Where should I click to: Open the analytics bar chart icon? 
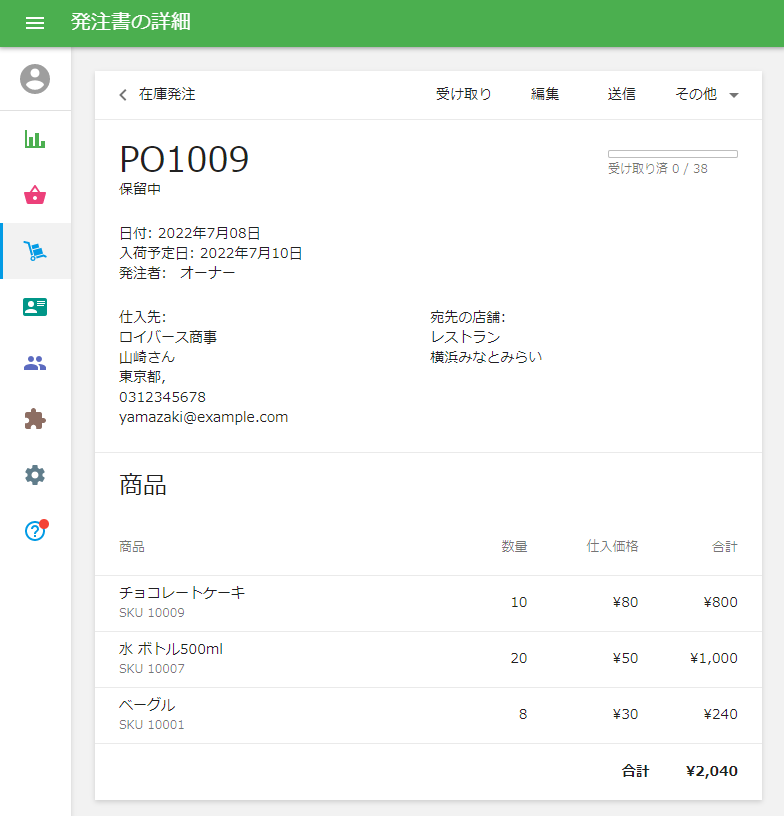[x=35, y=139]
